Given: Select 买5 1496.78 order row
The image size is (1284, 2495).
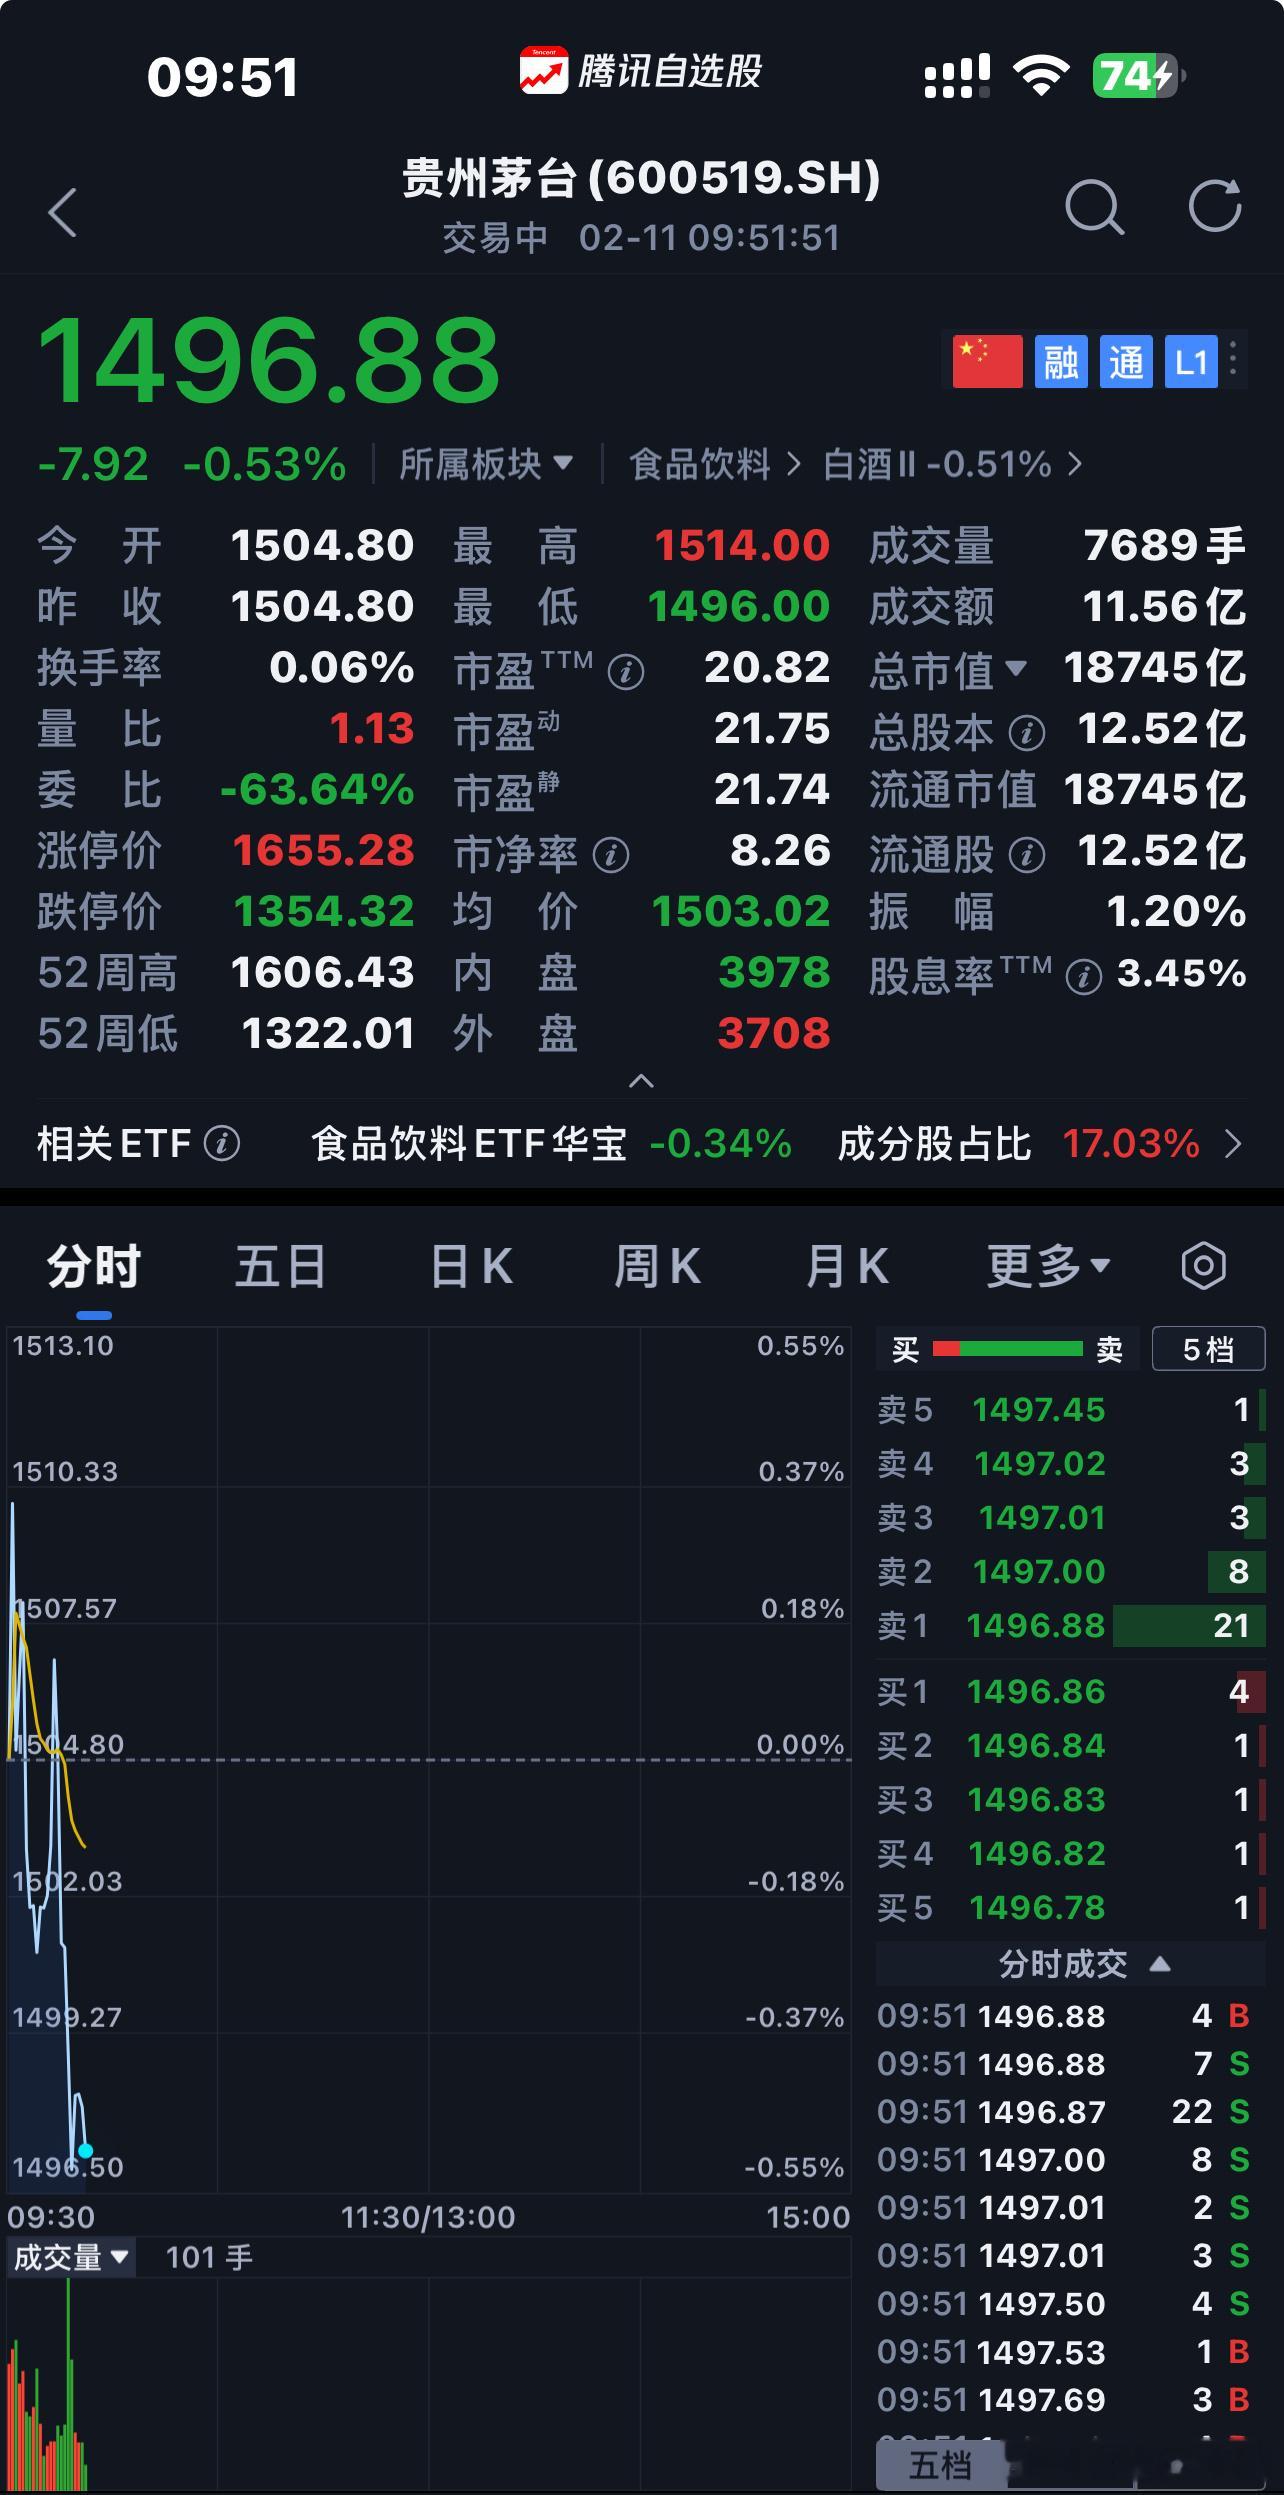Looking at the screenshot, I should (1070, 1908).
